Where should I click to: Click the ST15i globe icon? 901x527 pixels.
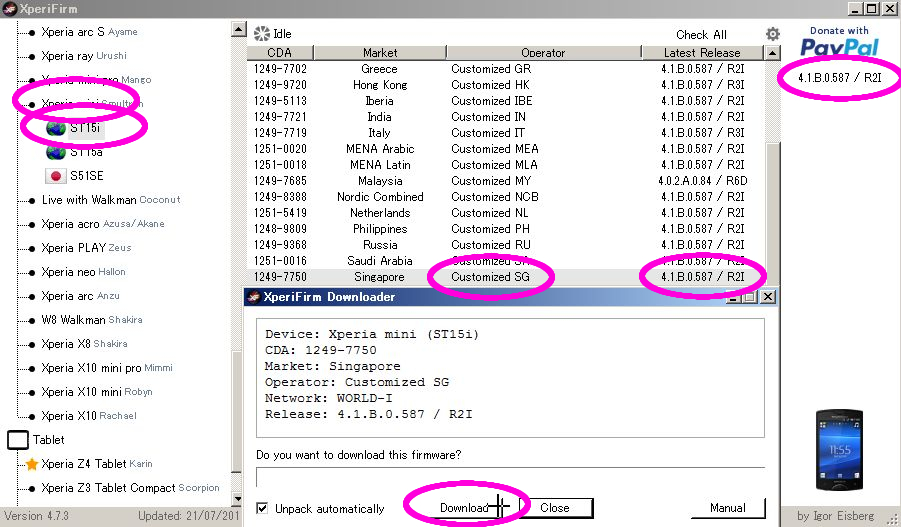[x=56, y=128]
